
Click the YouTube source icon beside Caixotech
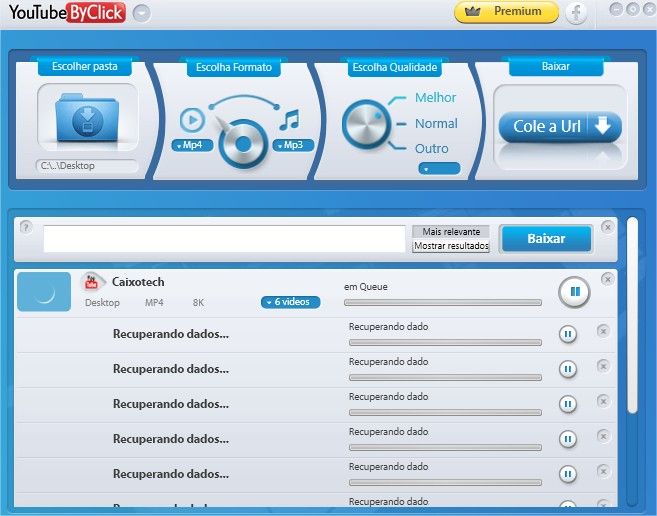pyautogui.click(x=92, y=282)
